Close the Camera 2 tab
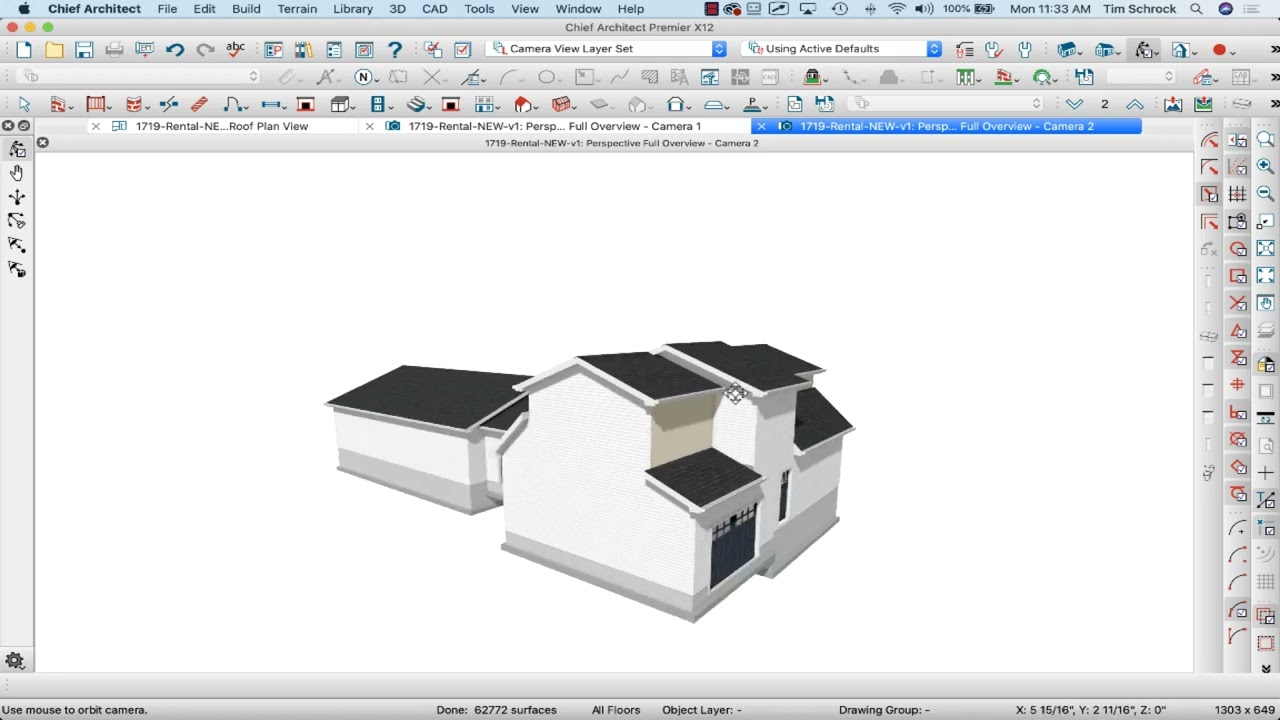This screenshot has height=720, width=1280. click(761, 126)
